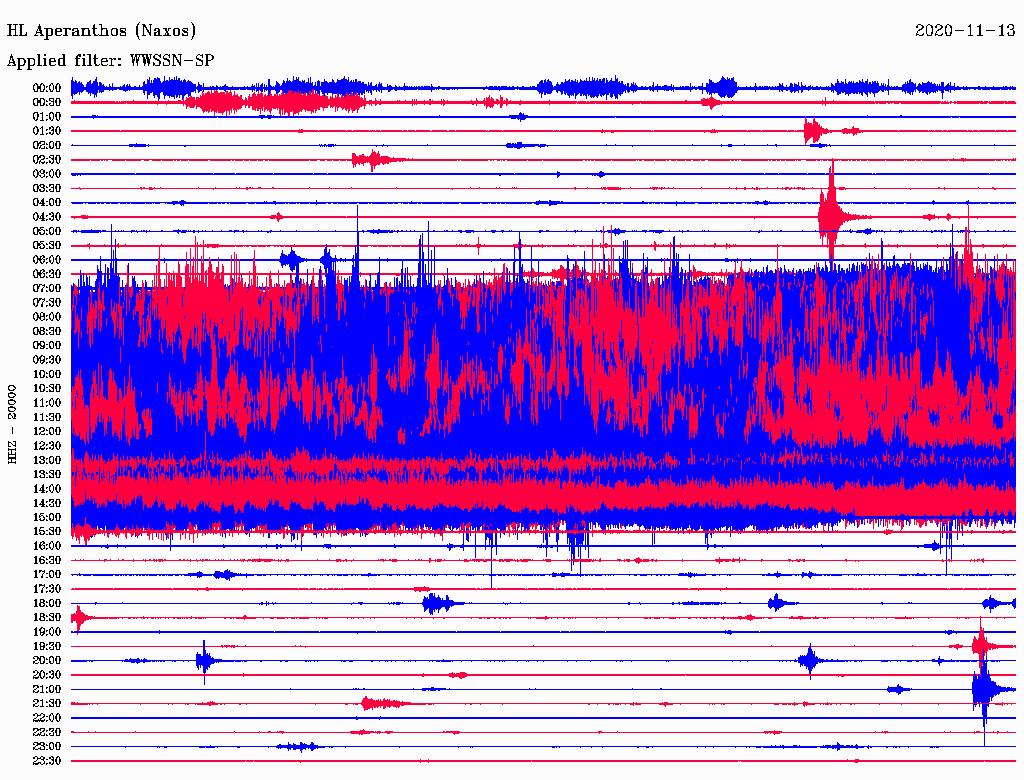This screenshot has width=1024, height=780.
Task: Click the 17:30 time label
Action: (47, 589)
